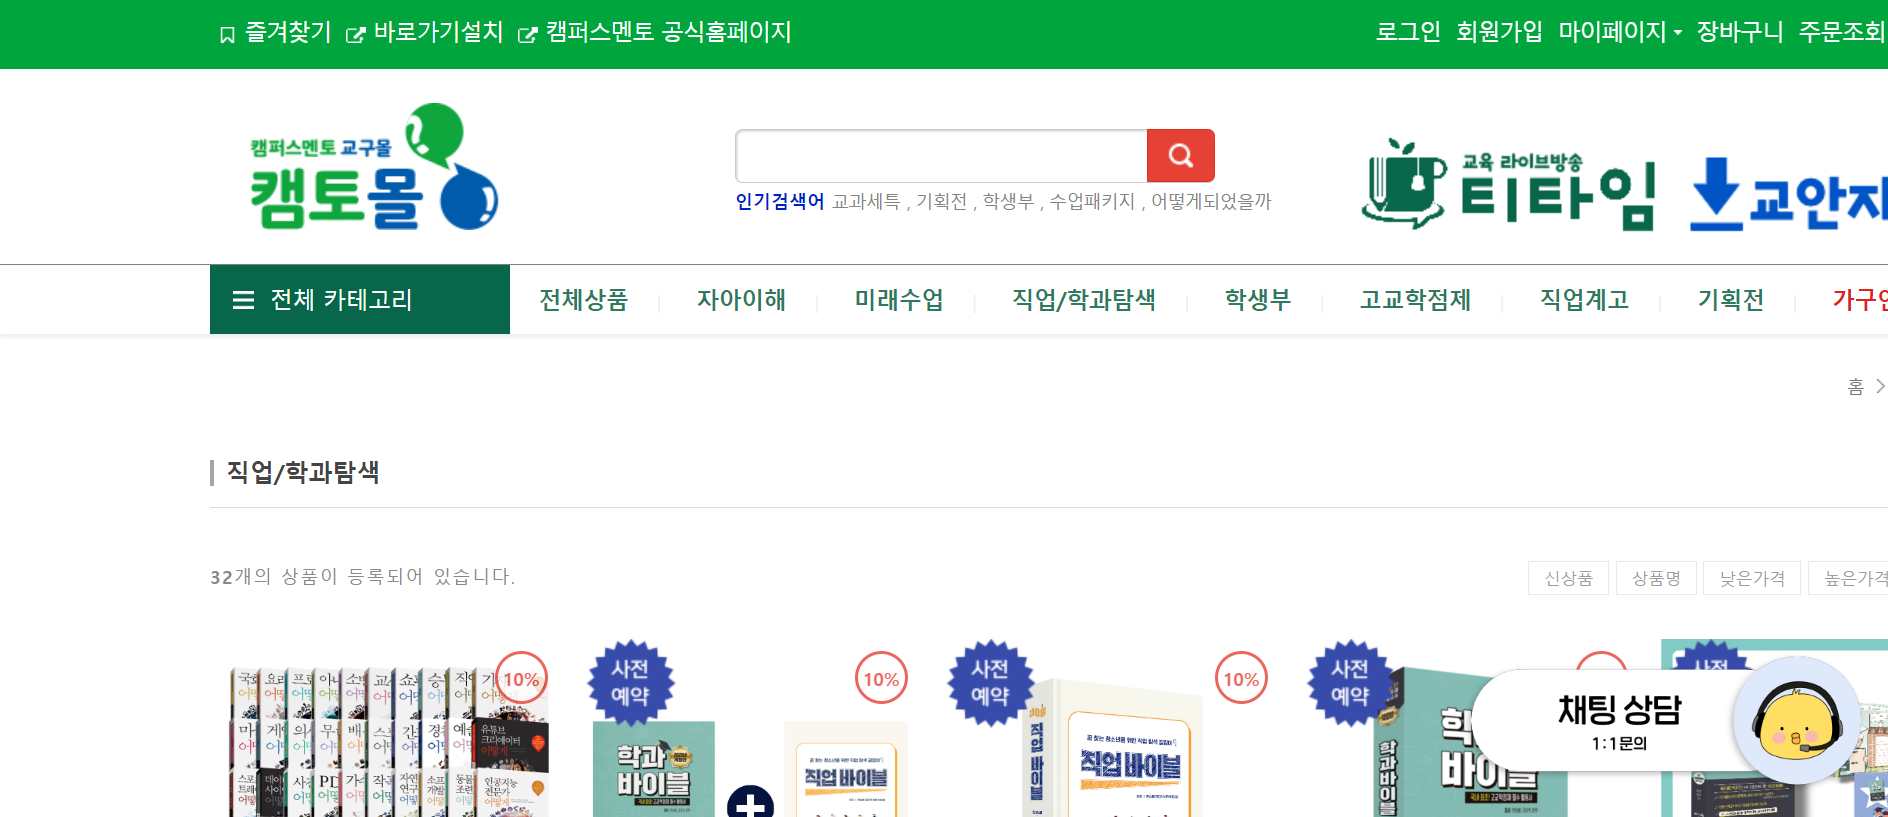
Task: Select the 미래수업 menu item
Action: pos(899,299)
